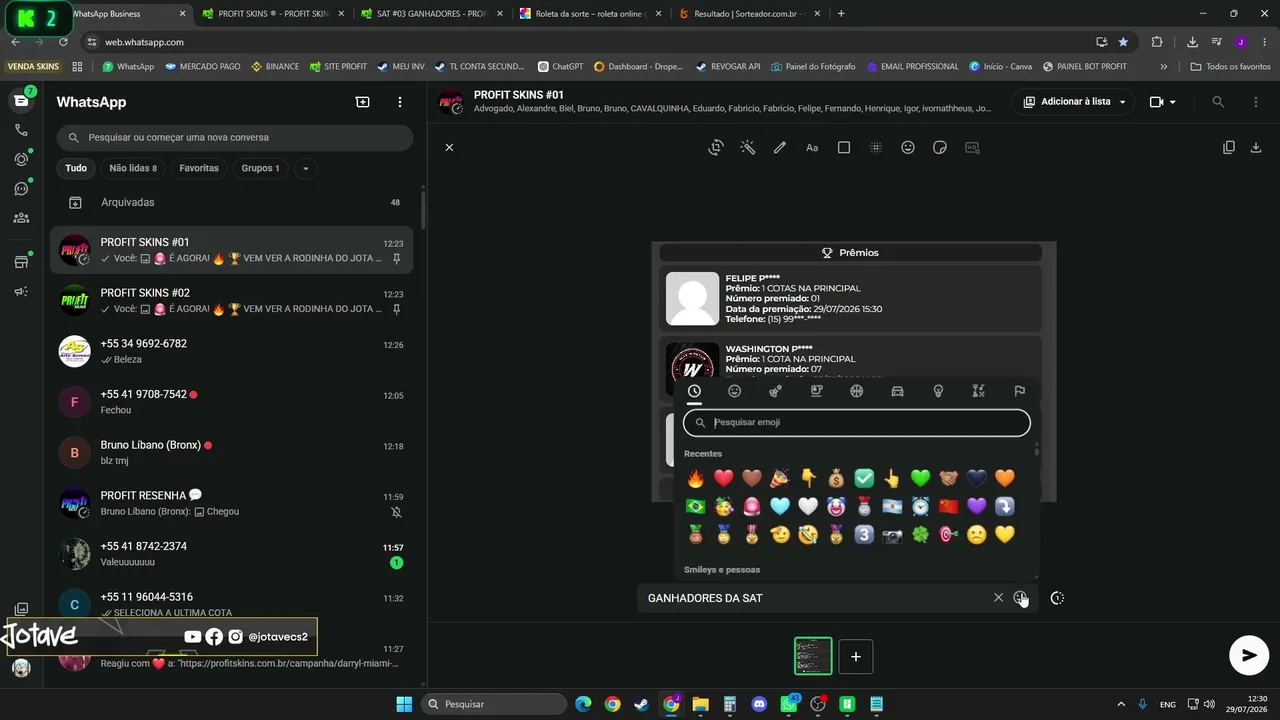Select the rotate and crop tool
The height and width of the screenshot is (720, 1280).
716,147
